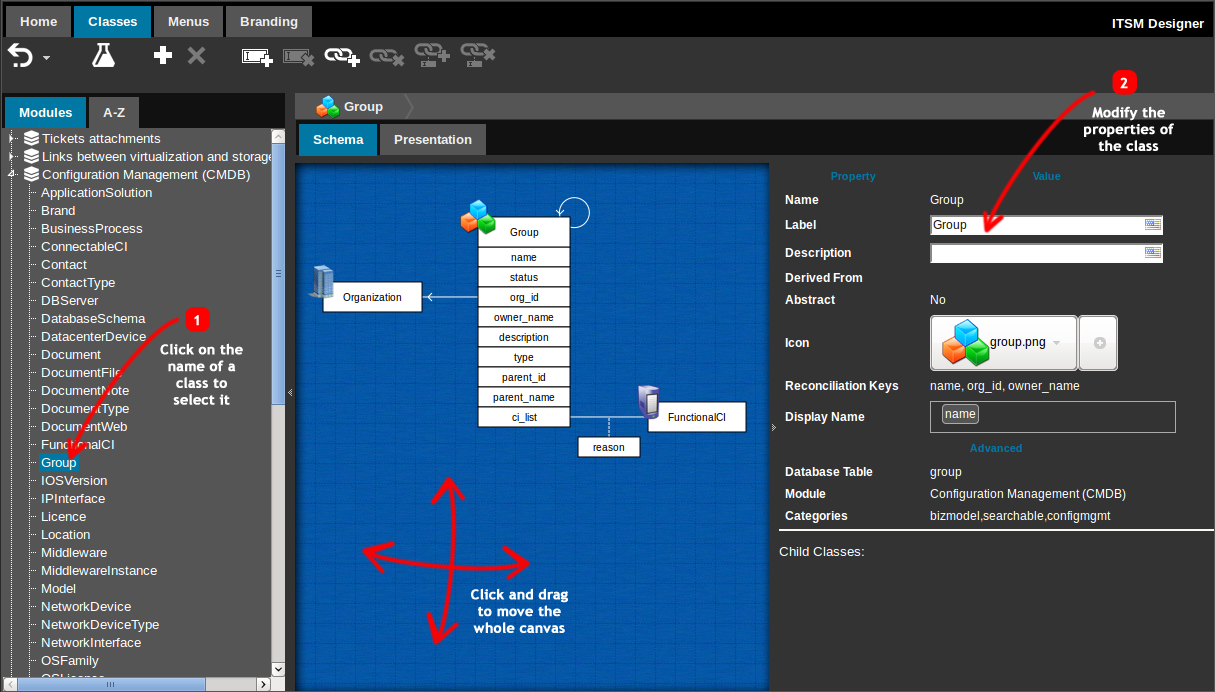Click the add icon button beside group.png
This screenshot has width=1215, height=692.
click(x=1099, y=343)
